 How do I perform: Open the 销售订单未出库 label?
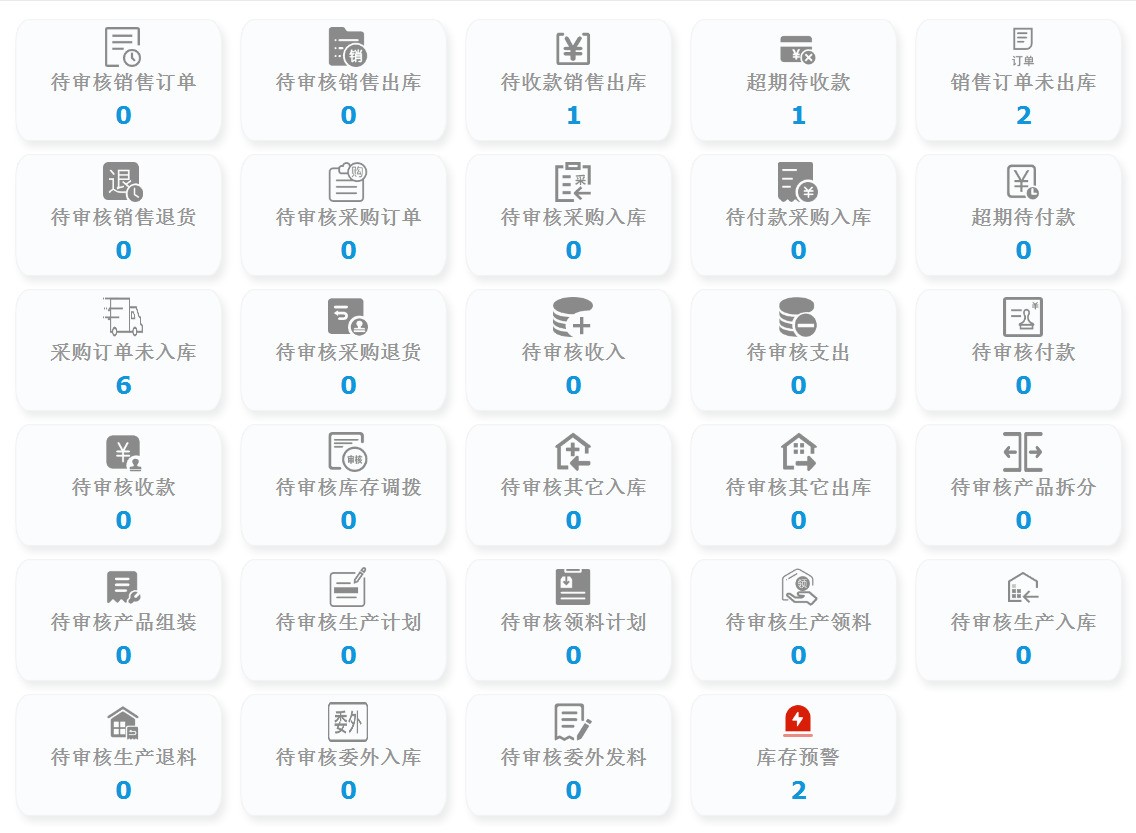(x=1023, y=83)
